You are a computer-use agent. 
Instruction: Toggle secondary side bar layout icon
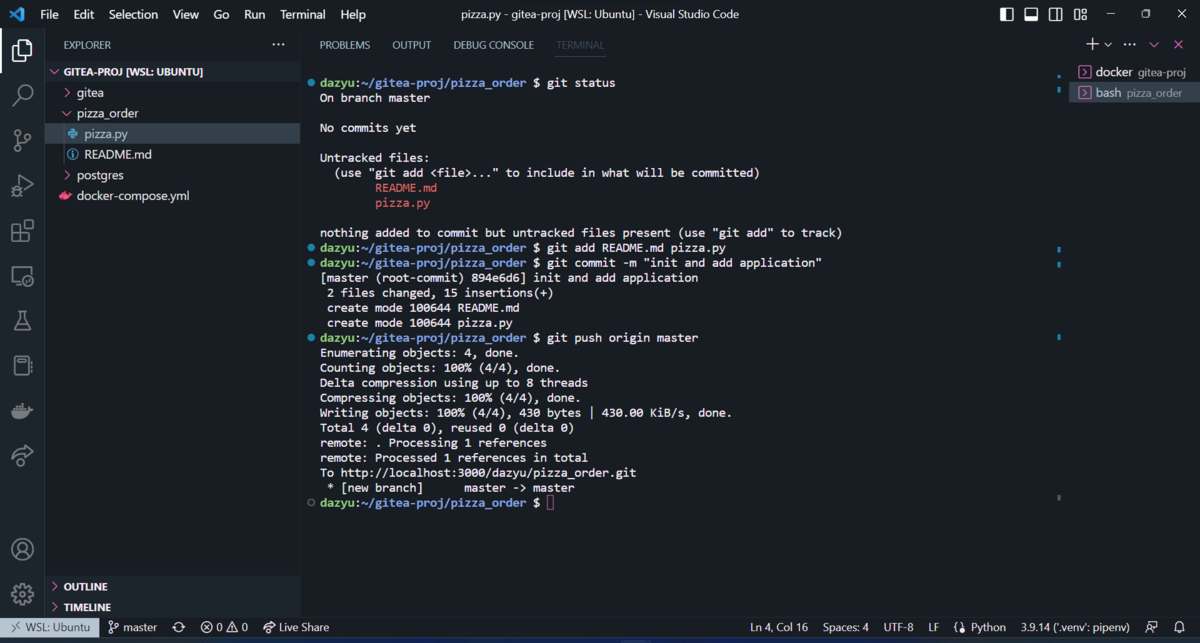tap(1056, 14)
